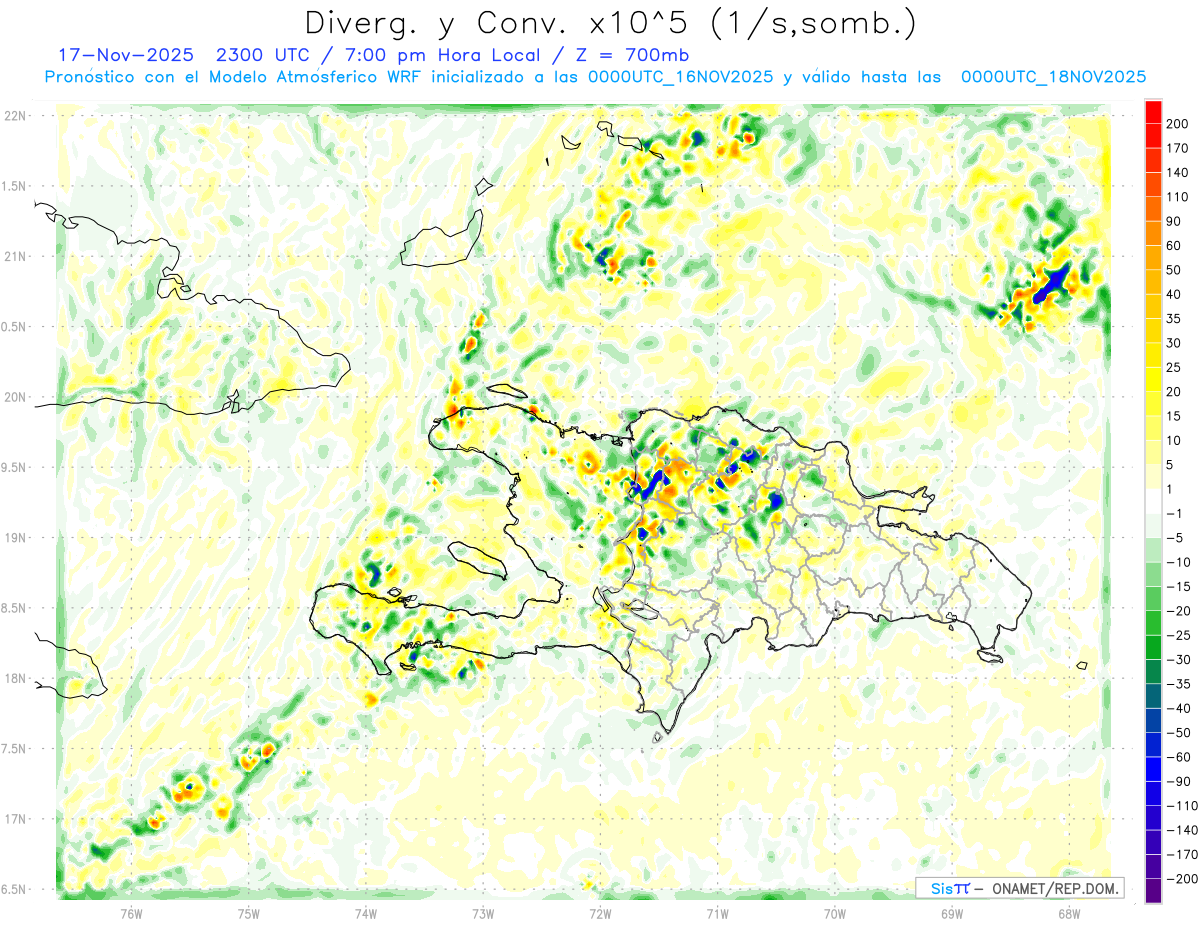Viewport: 1200px width, 927px height.
Task: Click the valid-until time "0000UTC_18NOV2025"
Action: 1053,77
